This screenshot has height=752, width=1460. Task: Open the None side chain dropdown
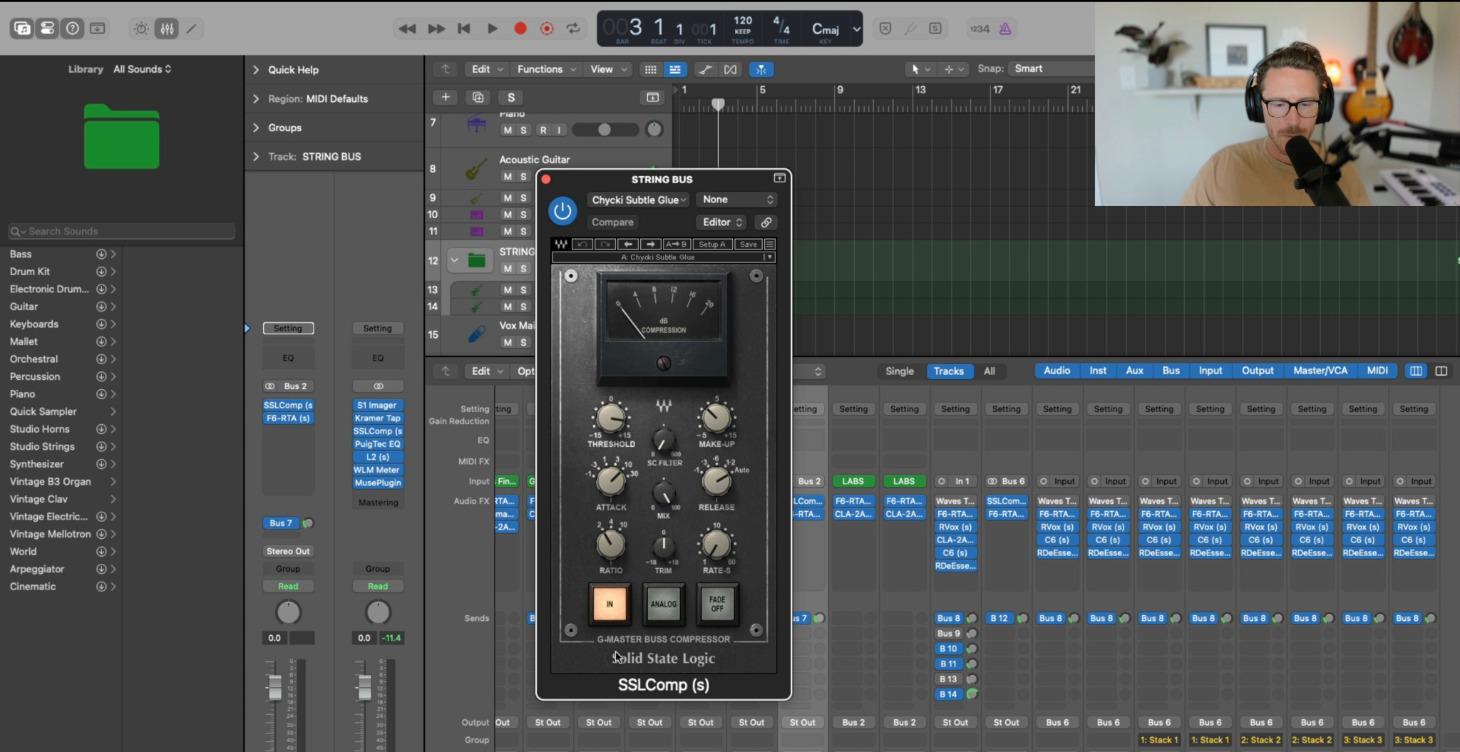point(736,200)
